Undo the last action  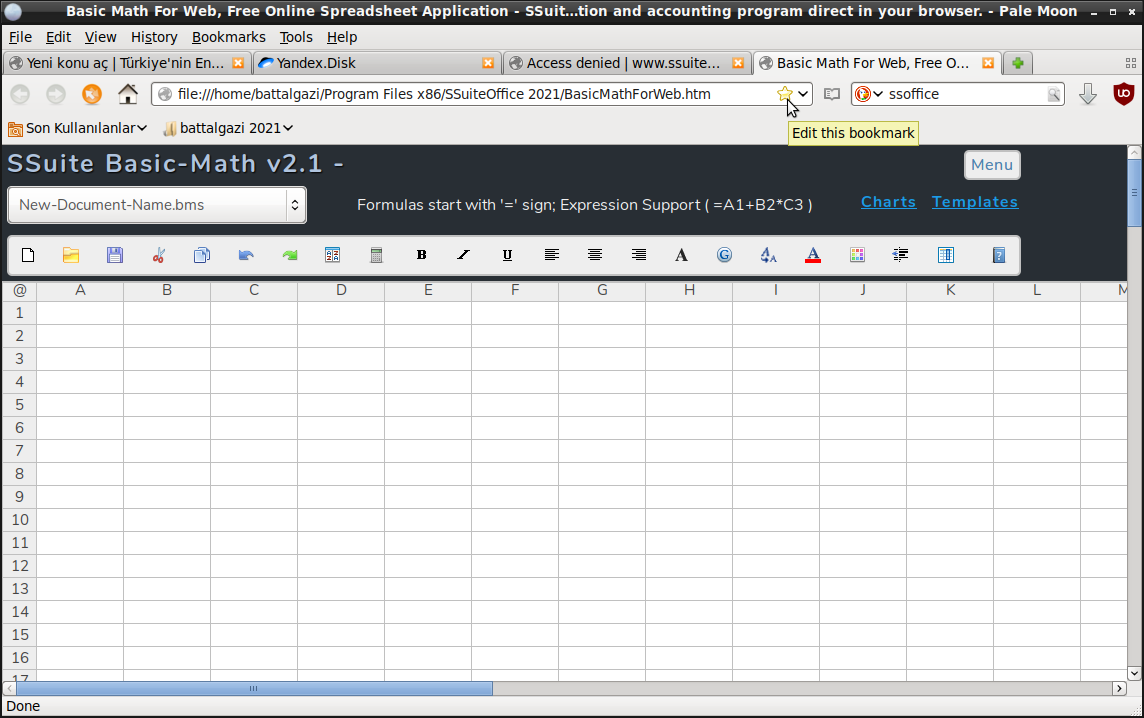tap(246, 255)
